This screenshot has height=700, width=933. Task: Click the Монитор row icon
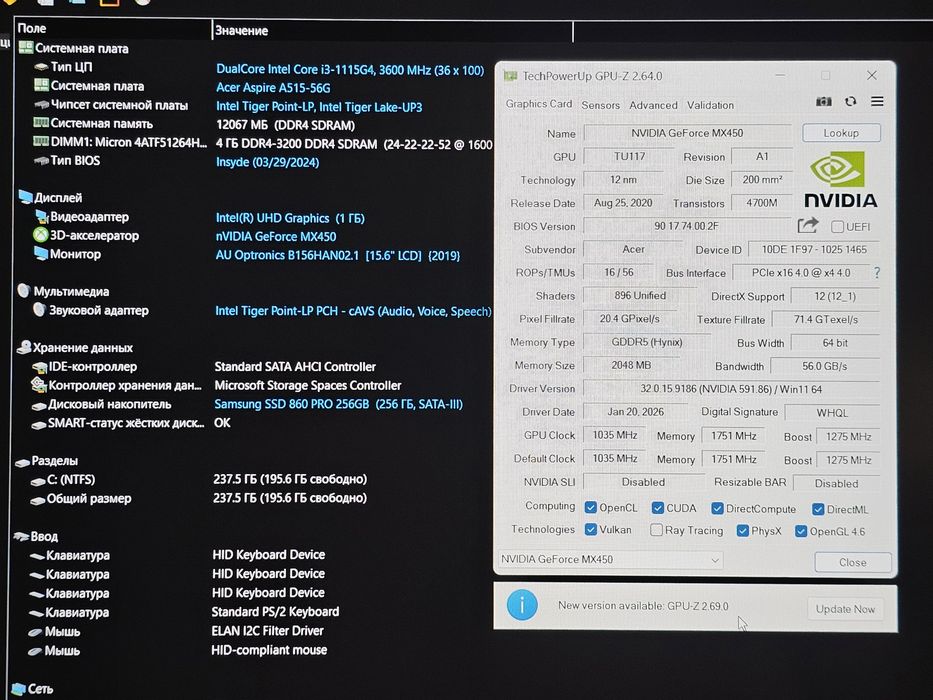point(40,254)
